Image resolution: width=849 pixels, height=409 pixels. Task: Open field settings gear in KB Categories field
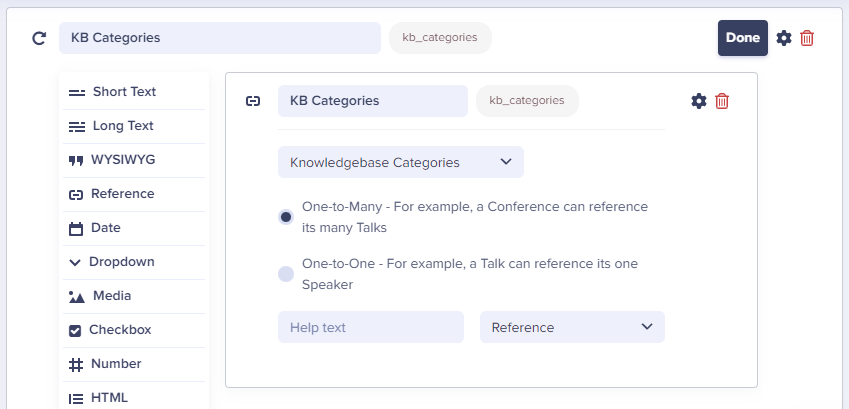[699, 101]
